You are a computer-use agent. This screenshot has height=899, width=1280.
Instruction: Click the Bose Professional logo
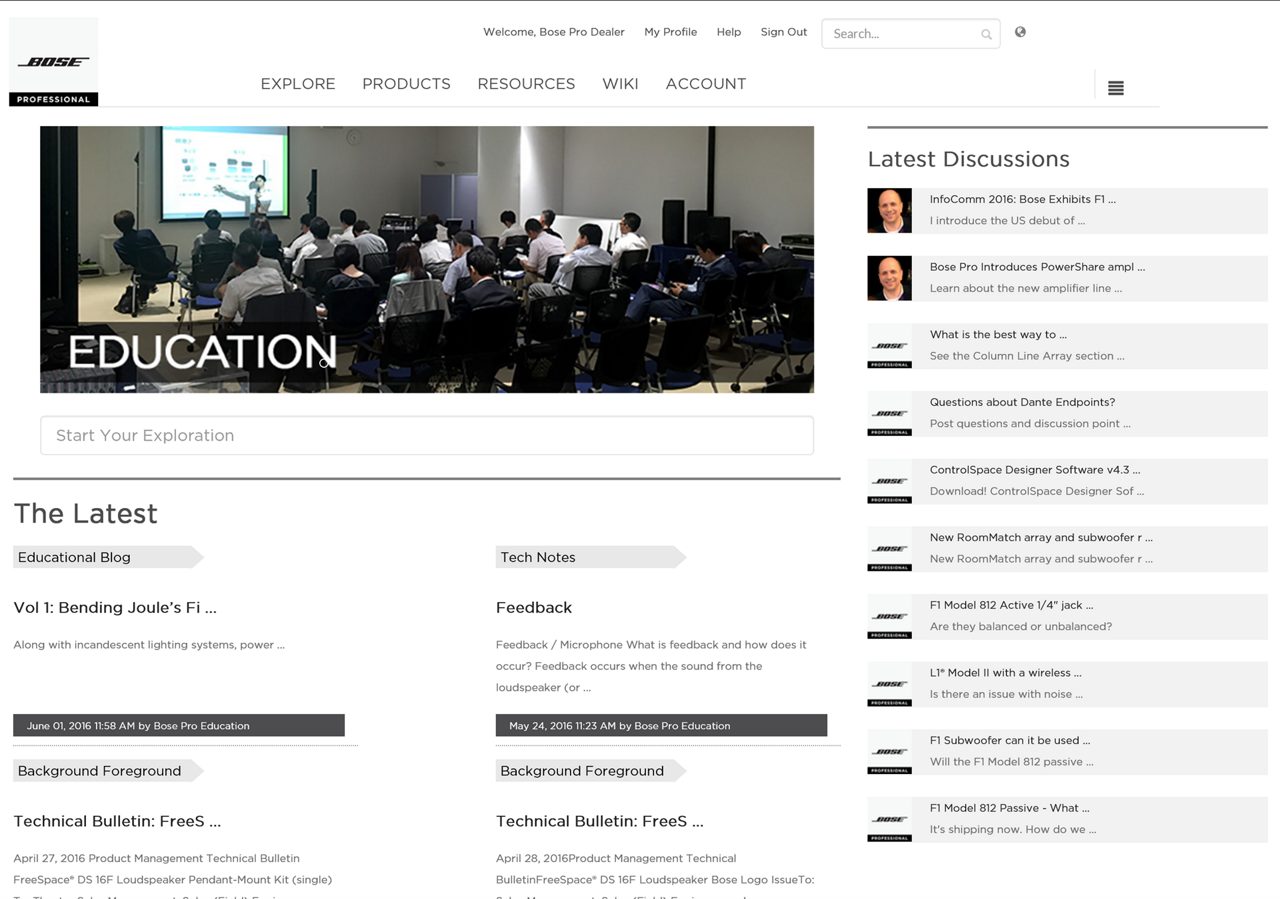pos(53,62)
